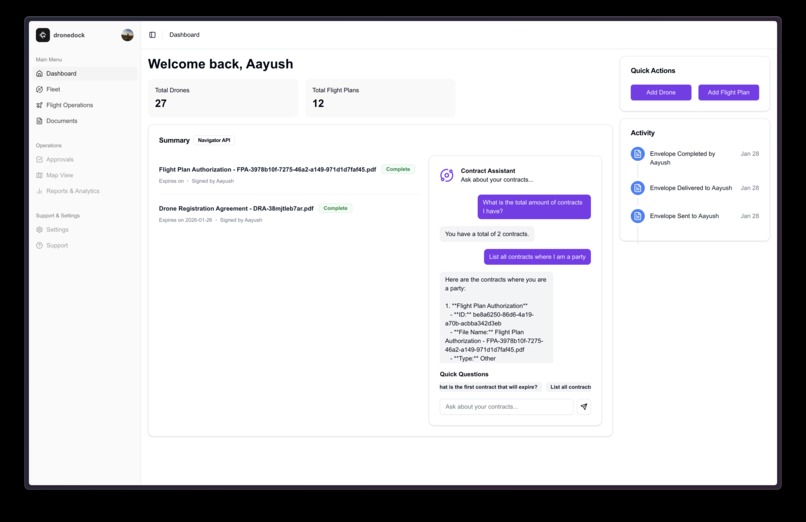Go to Fleet menu item
This screenshot has height=522, width=806.
click(85, 89)
